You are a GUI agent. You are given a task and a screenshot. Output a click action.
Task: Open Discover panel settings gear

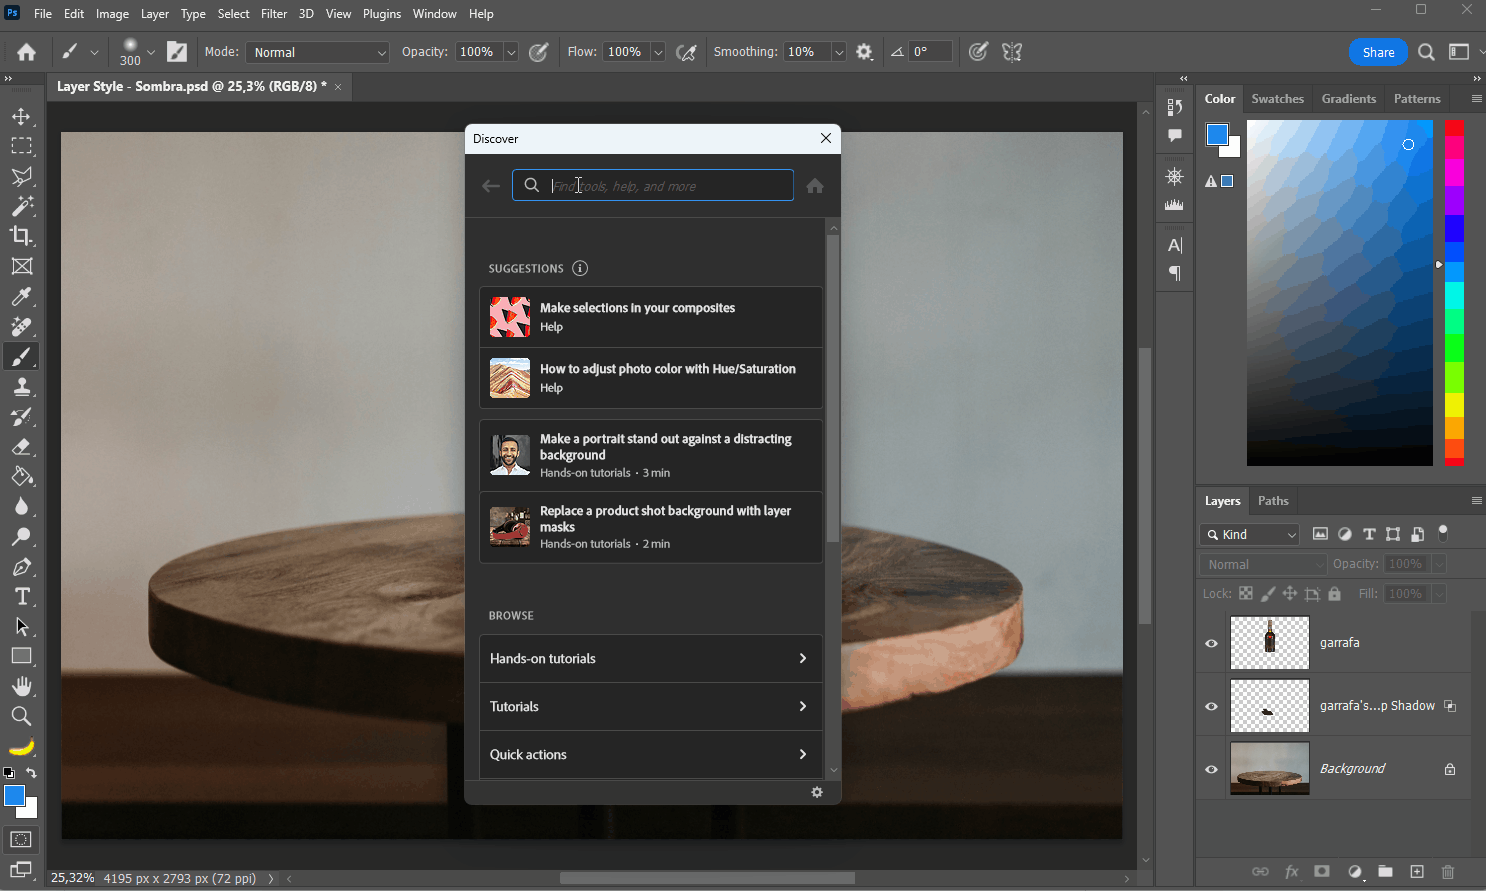(817, 792)
